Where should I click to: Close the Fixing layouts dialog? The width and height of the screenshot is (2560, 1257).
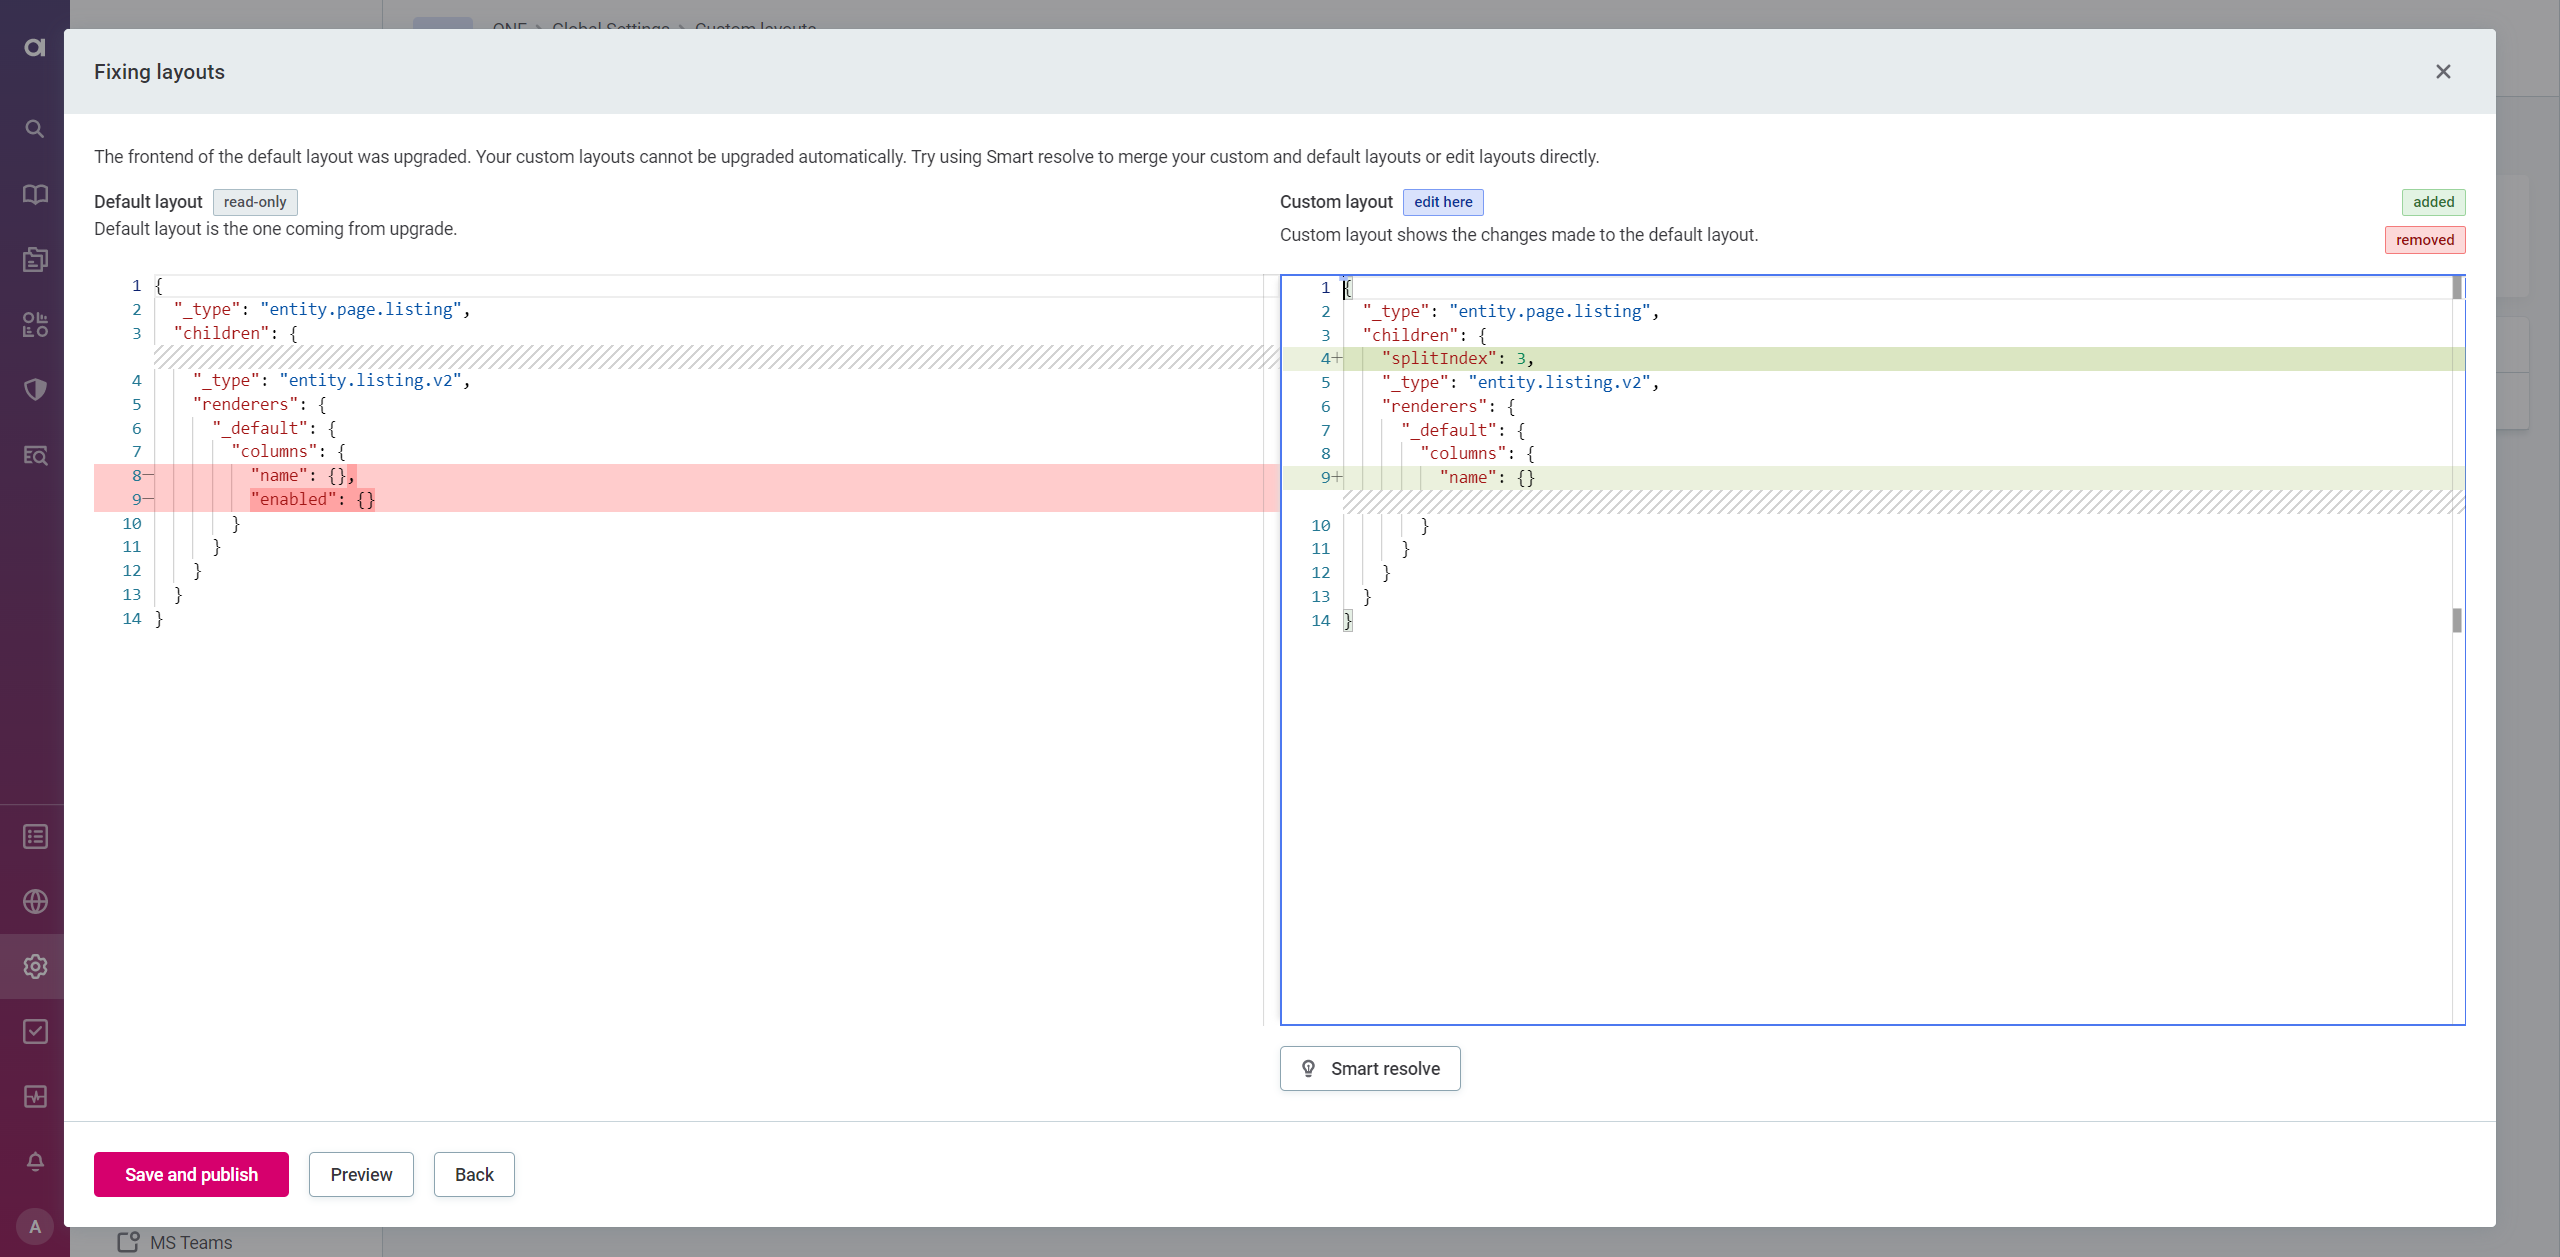(x=2442, y=71)
